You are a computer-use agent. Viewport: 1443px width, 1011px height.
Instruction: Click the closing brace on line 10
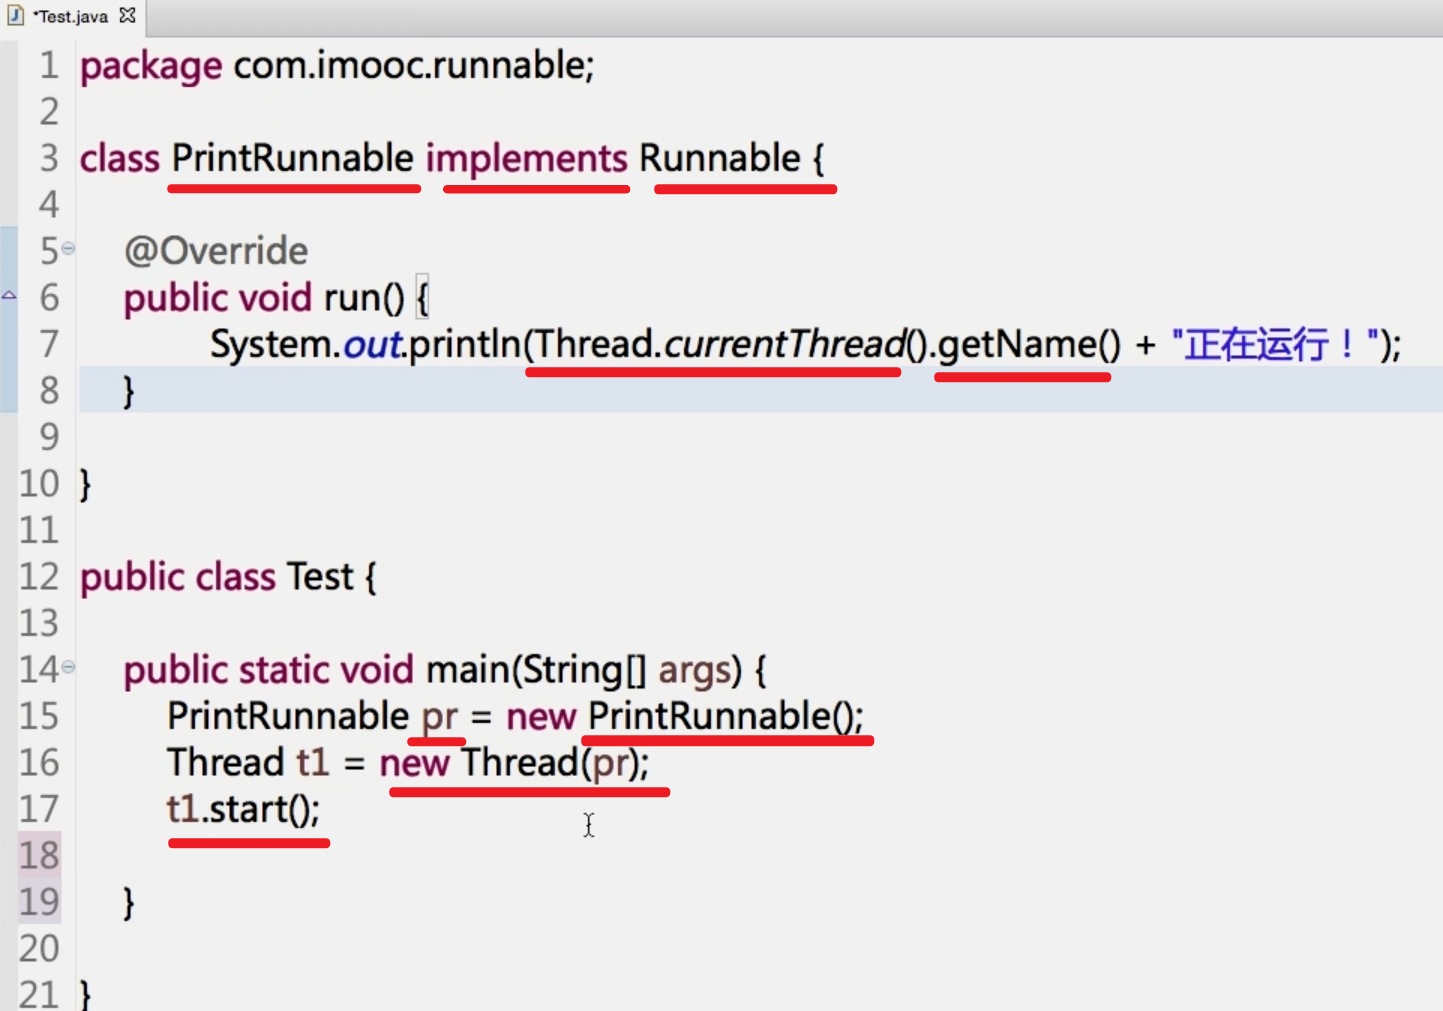85,484
